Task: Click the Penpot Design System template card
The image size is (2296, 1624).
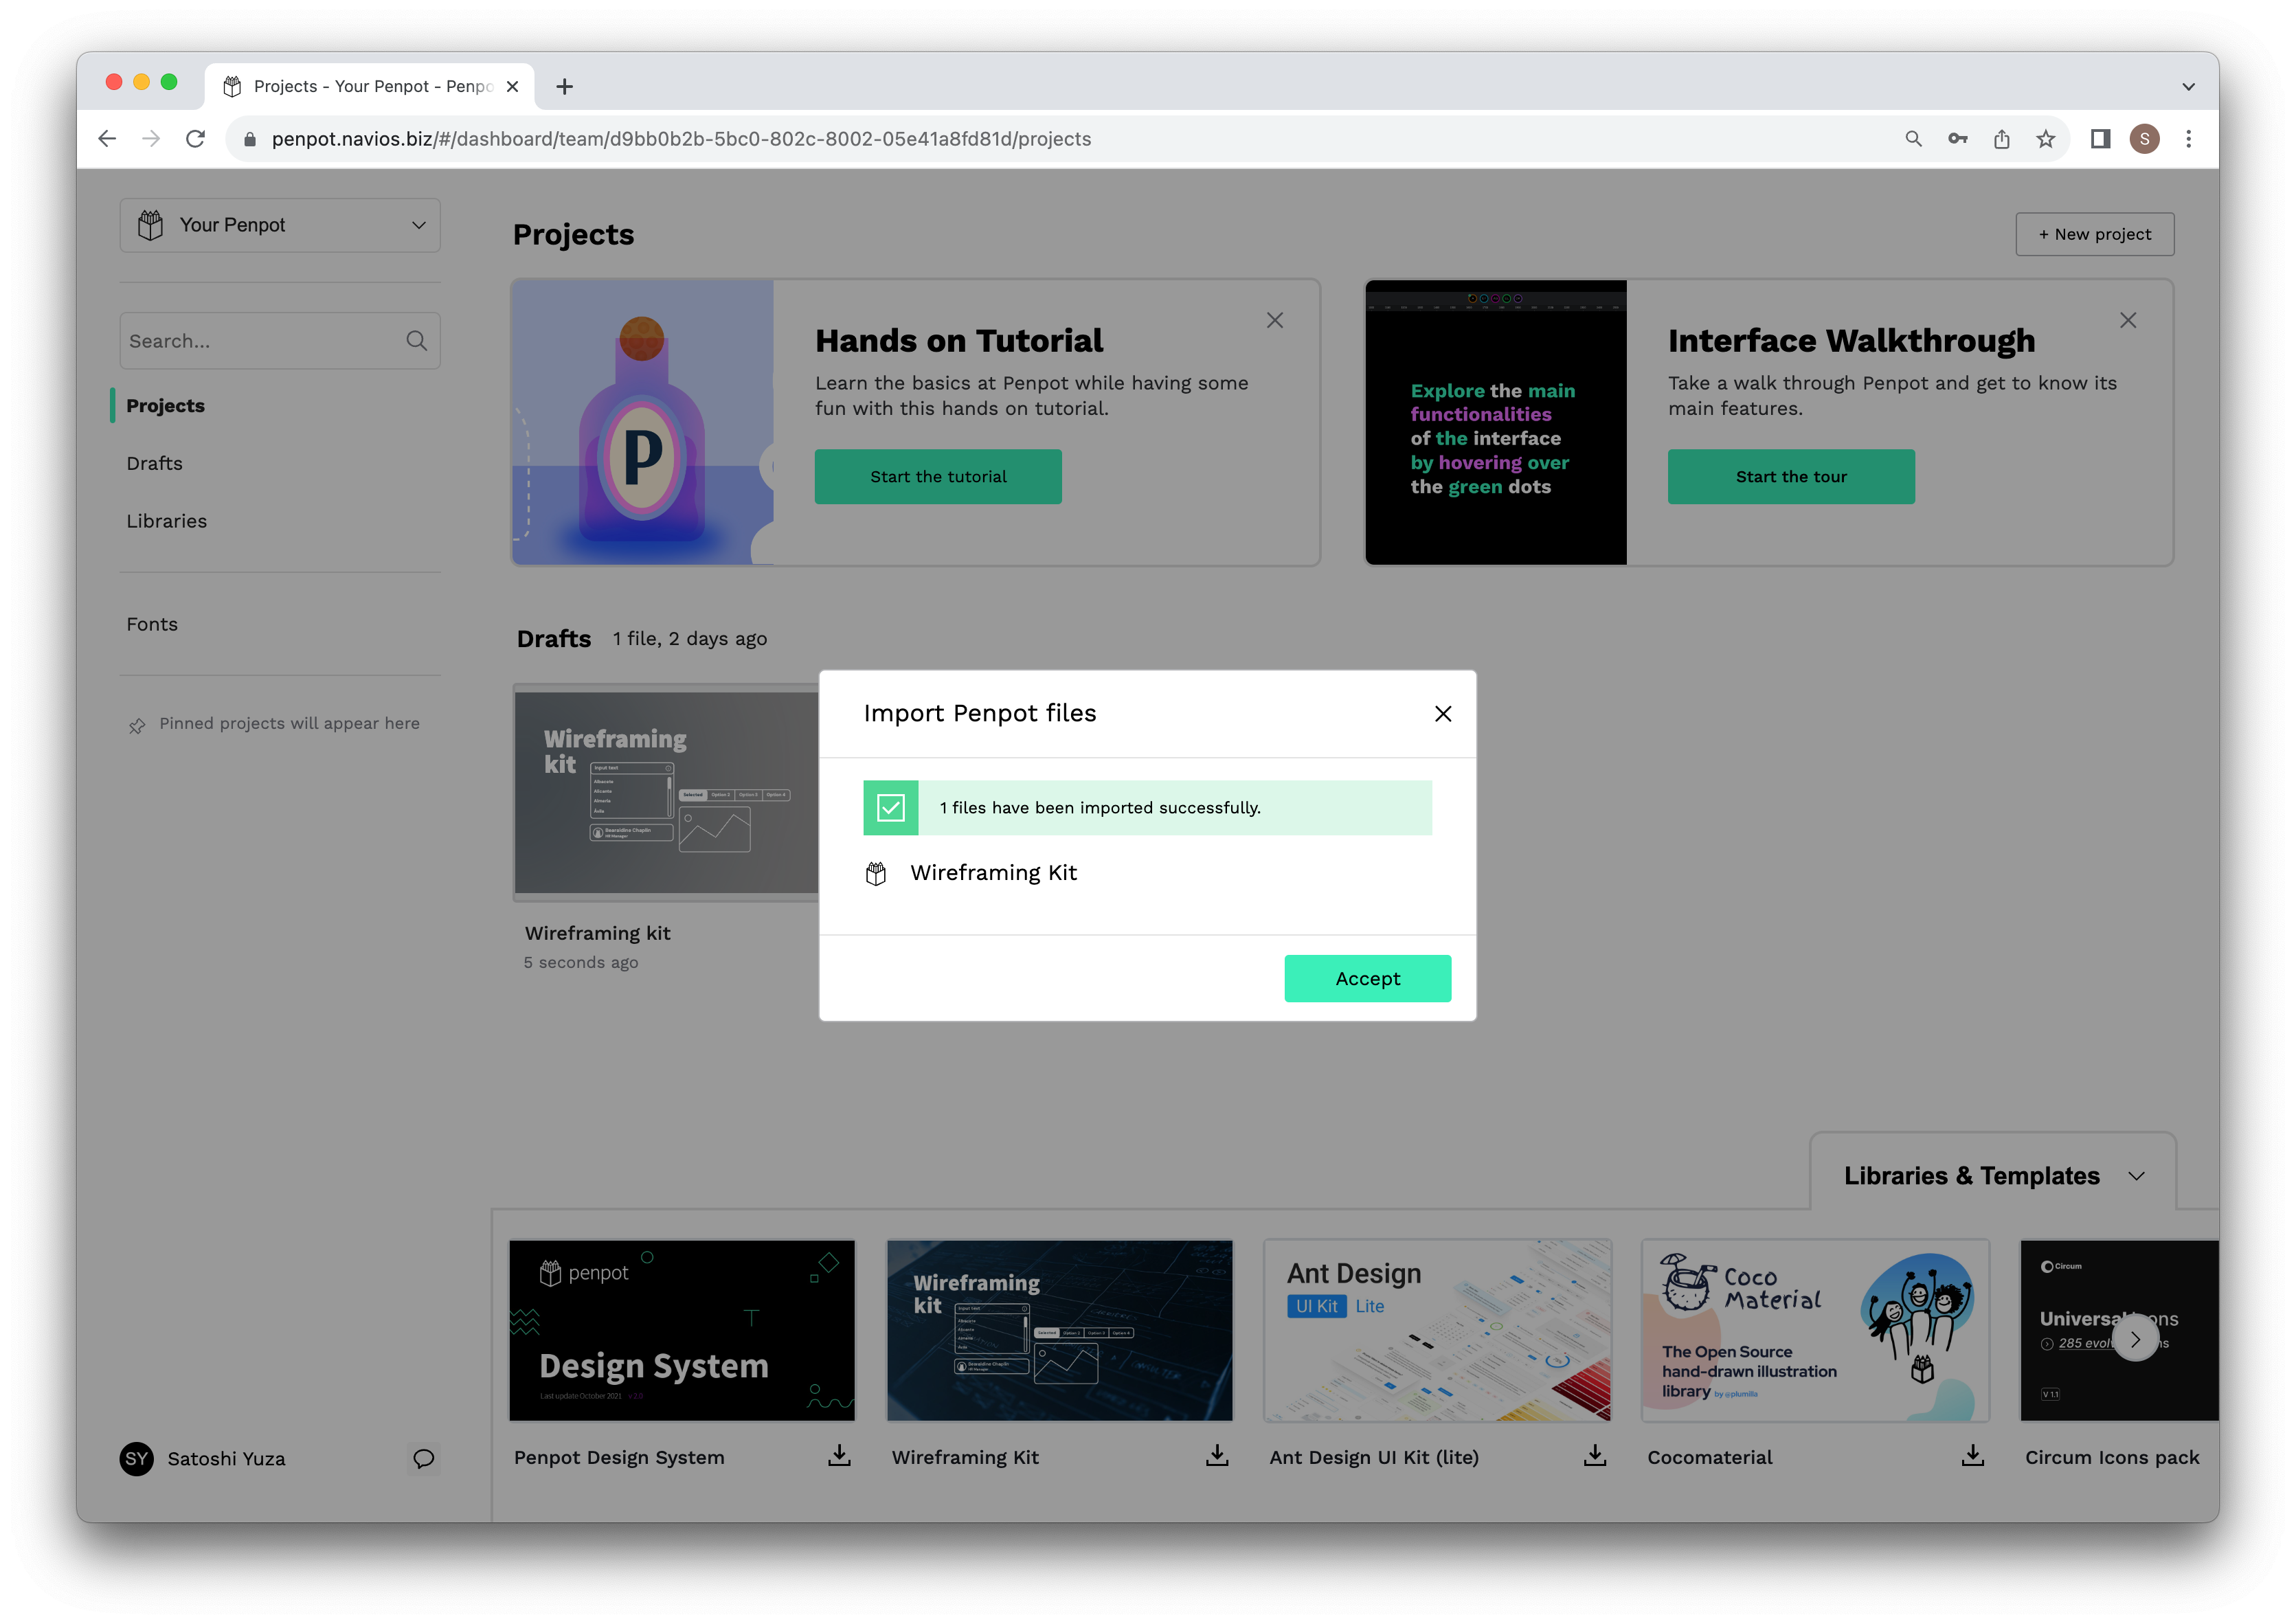Action: (682, 1330)
